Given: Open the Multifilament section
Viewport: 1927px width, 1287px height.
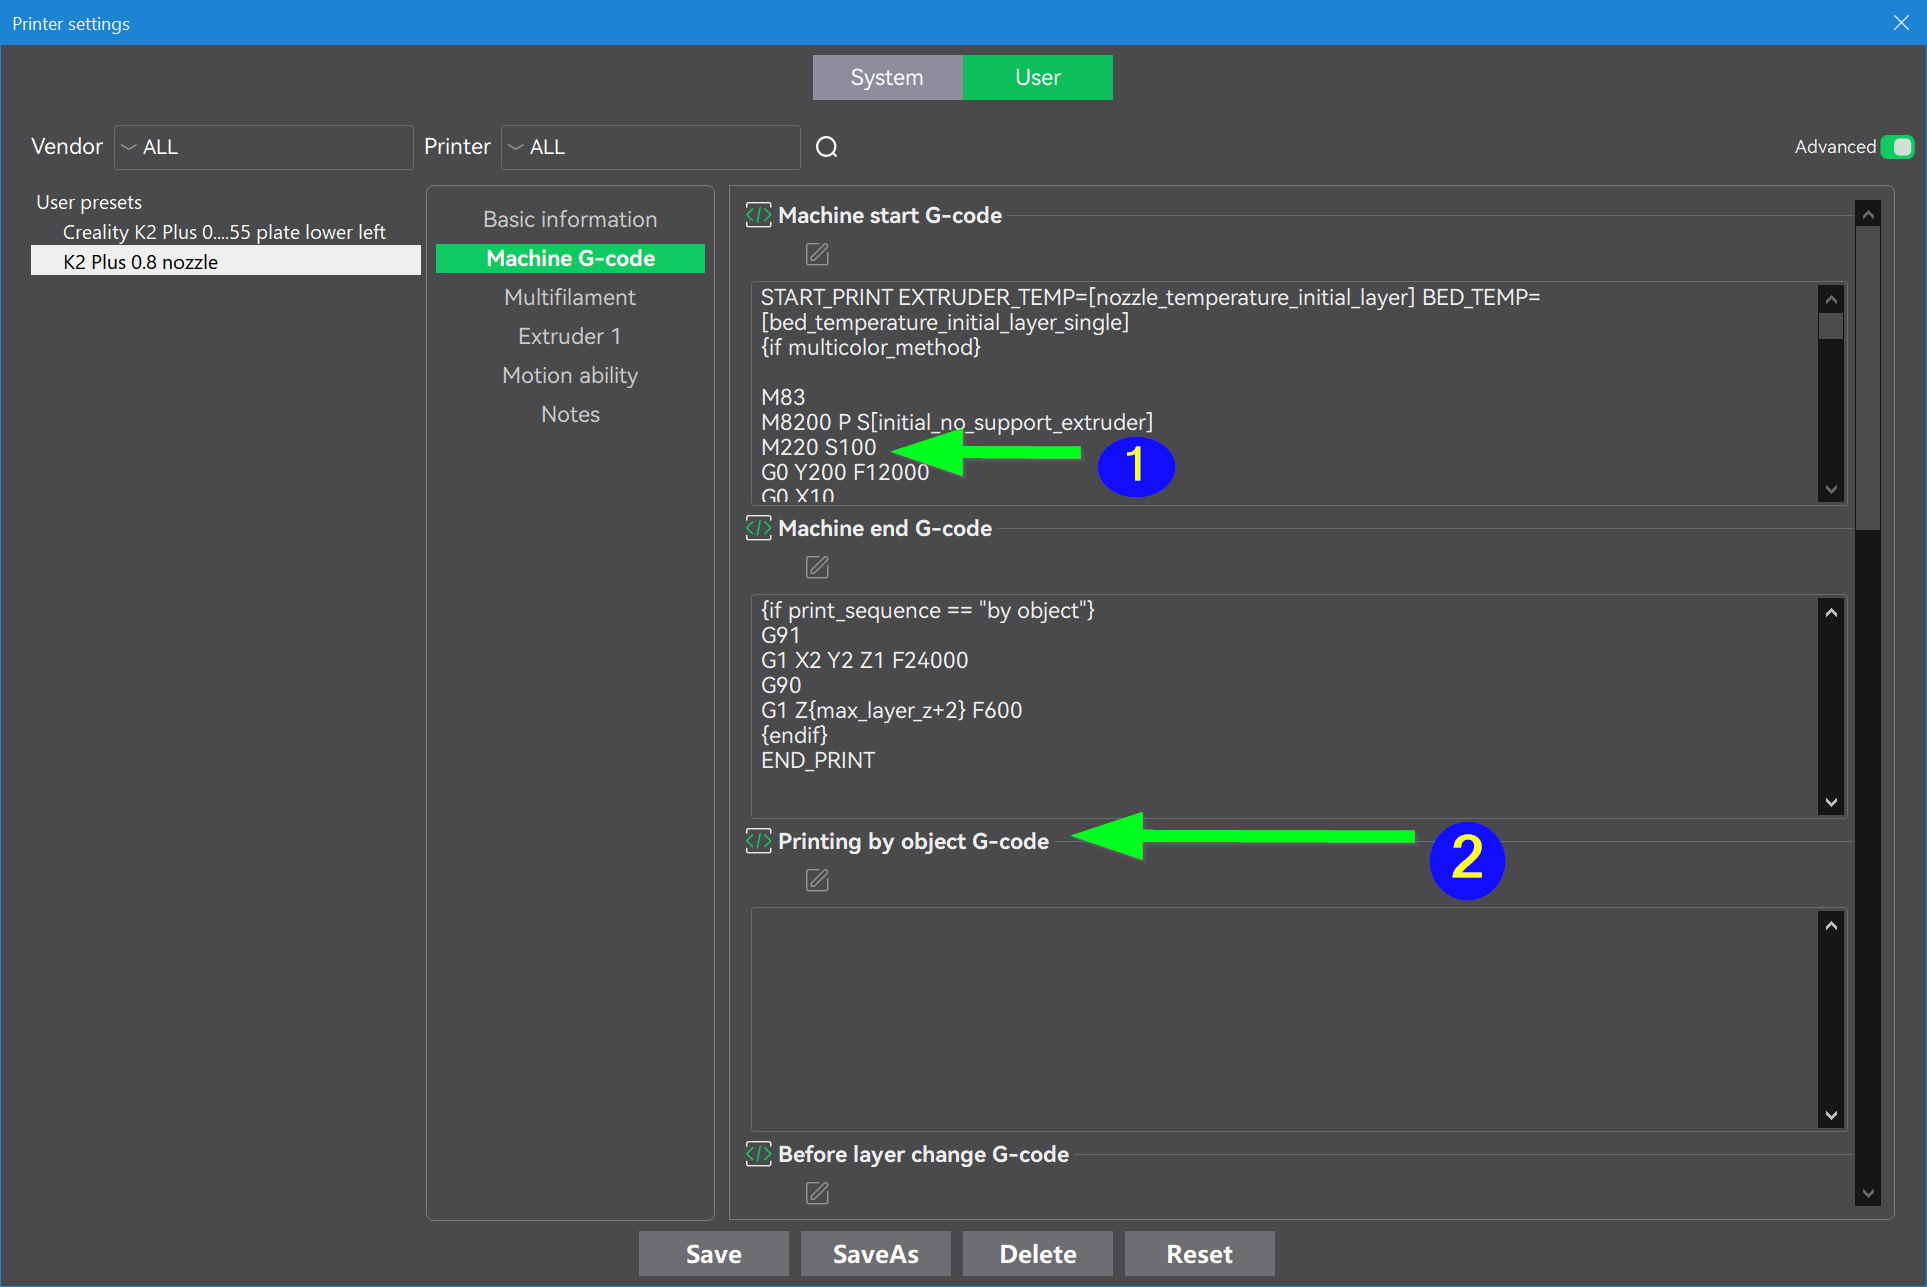Looking at the screenshot, I should point(570,297).
